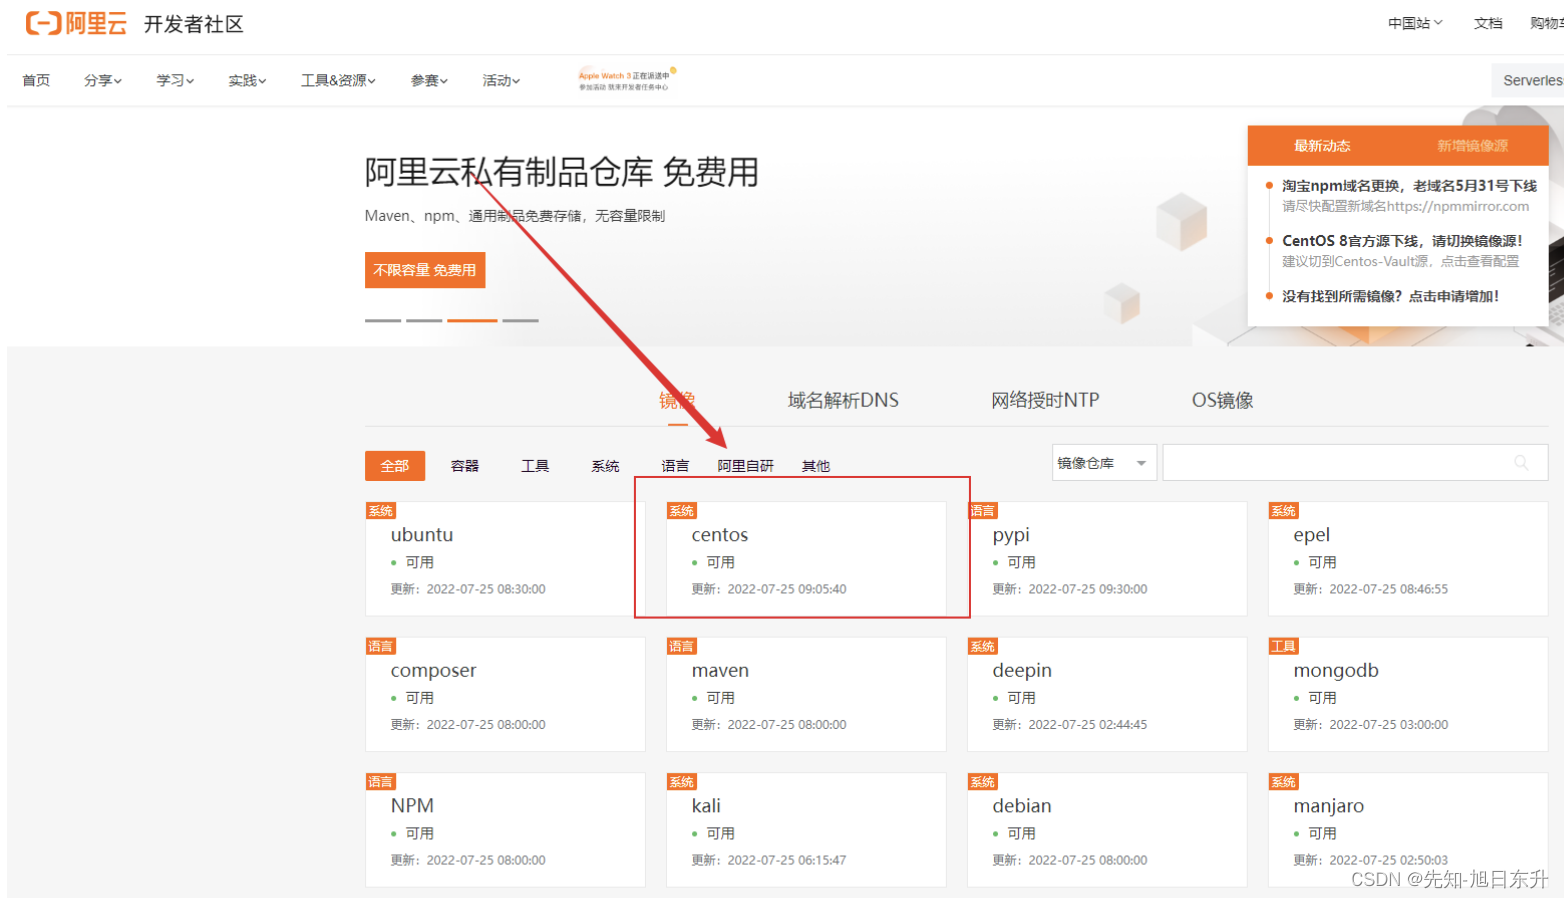Open the 文档 link in header
This screenshot has width=1564, height=898.
pos(1488,23)
